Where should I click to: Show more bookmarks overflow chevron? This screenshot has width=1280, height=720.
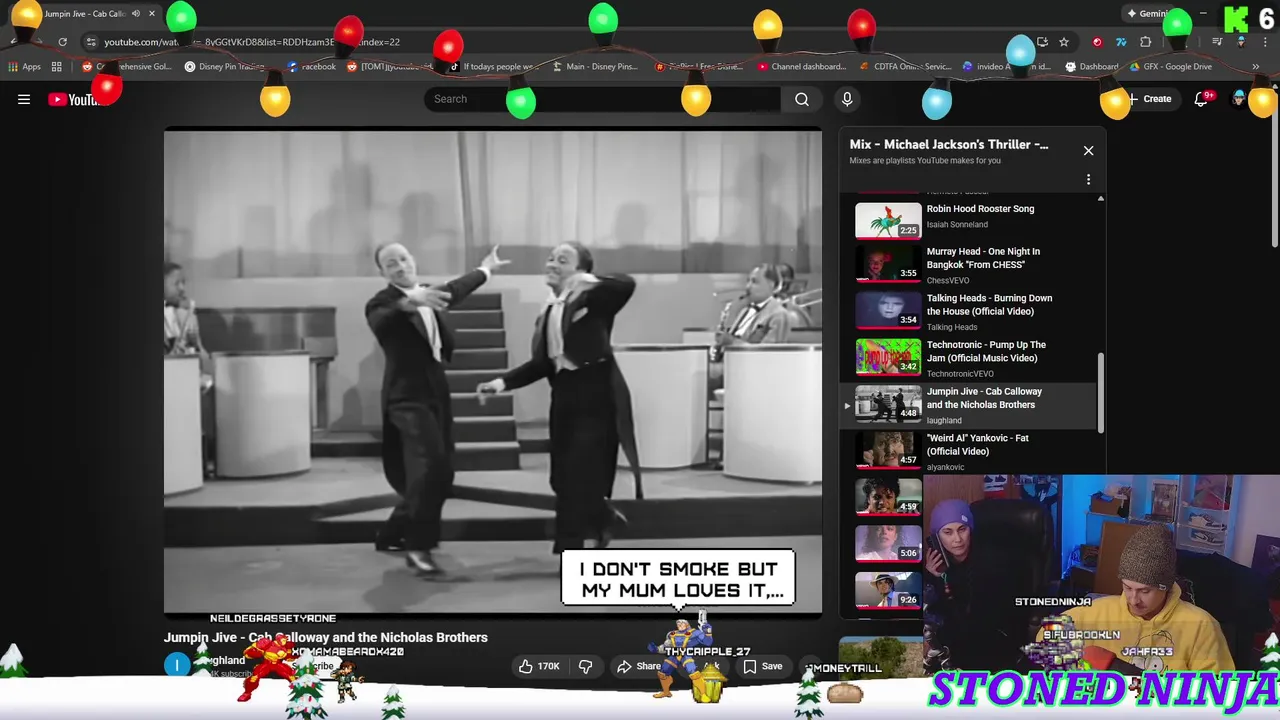pyautogui.click(x=1256, y=67)
